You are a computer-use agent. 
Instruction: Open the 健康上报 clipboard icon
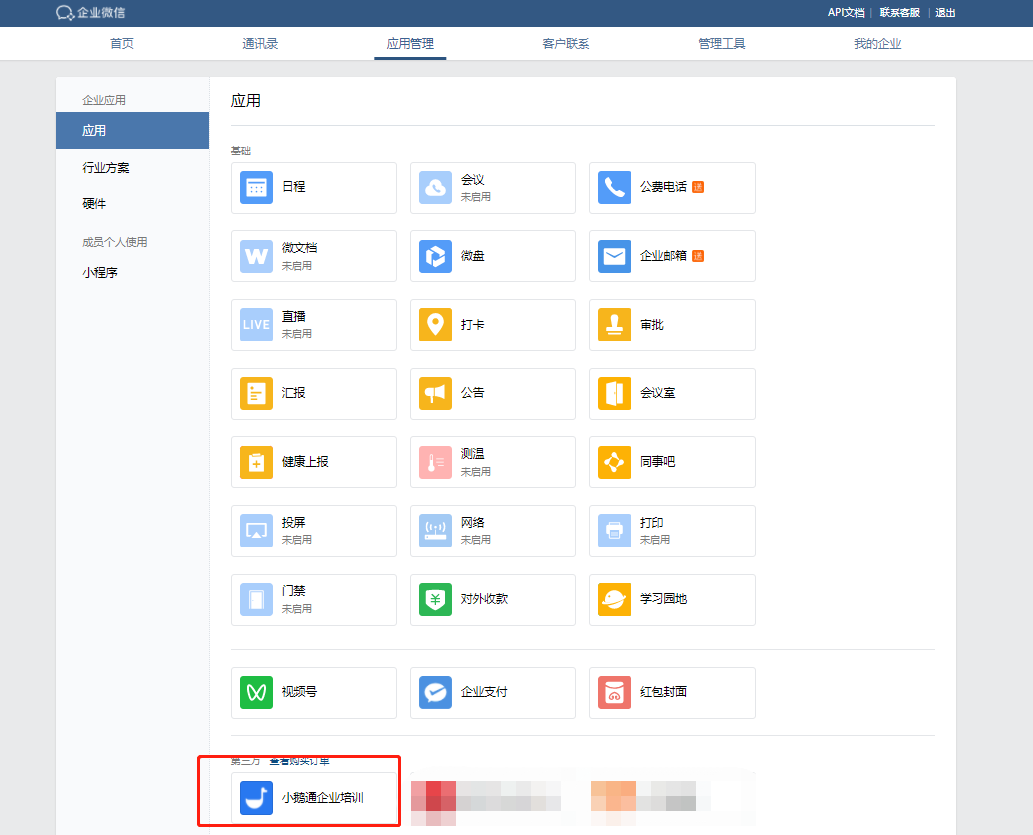pos(256,462)
